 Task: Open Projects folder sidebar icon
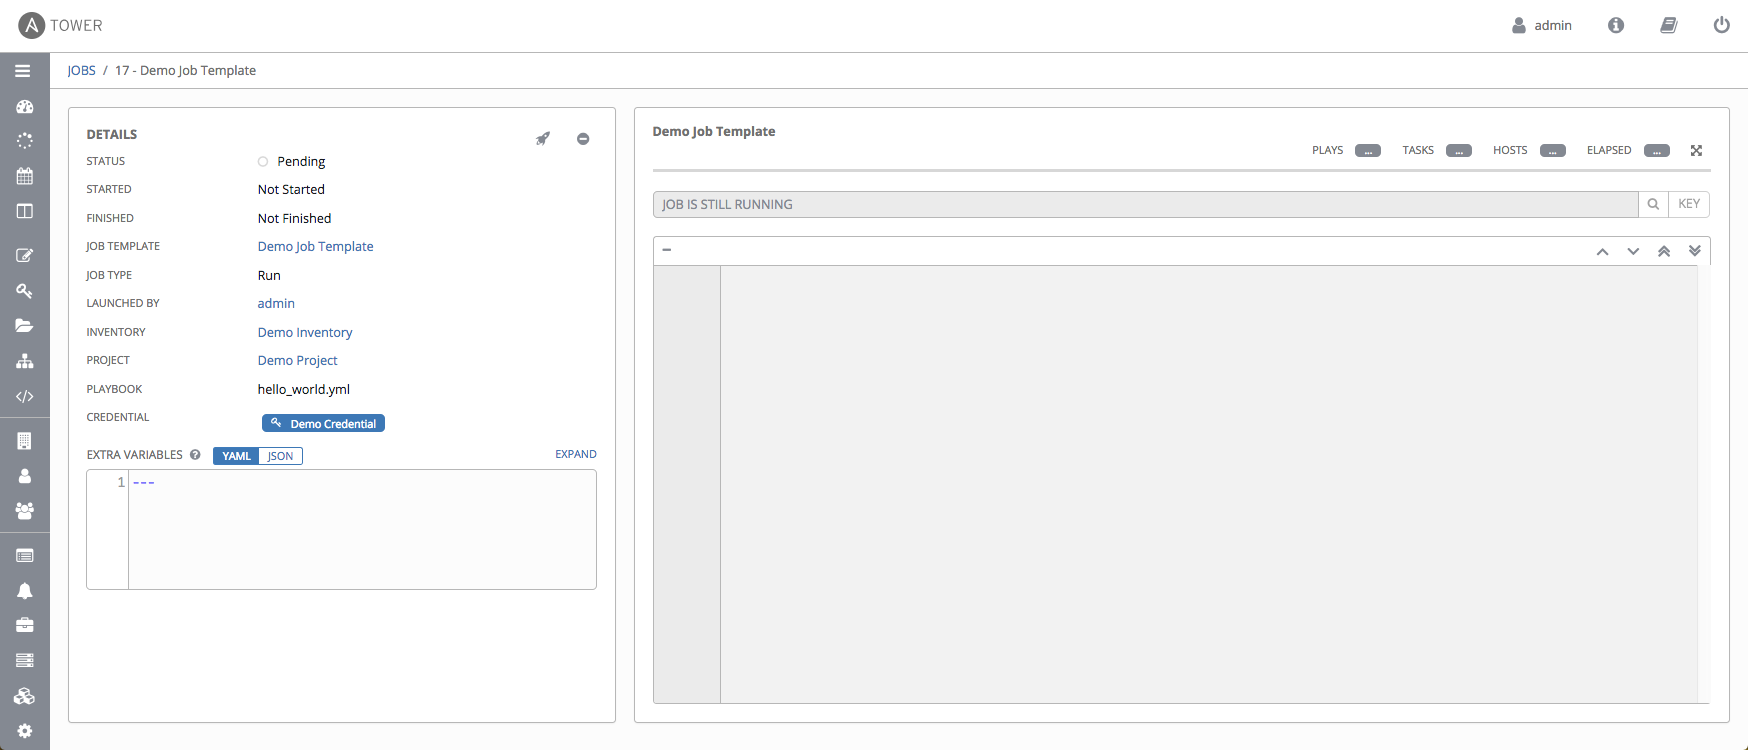pos(25,325)
